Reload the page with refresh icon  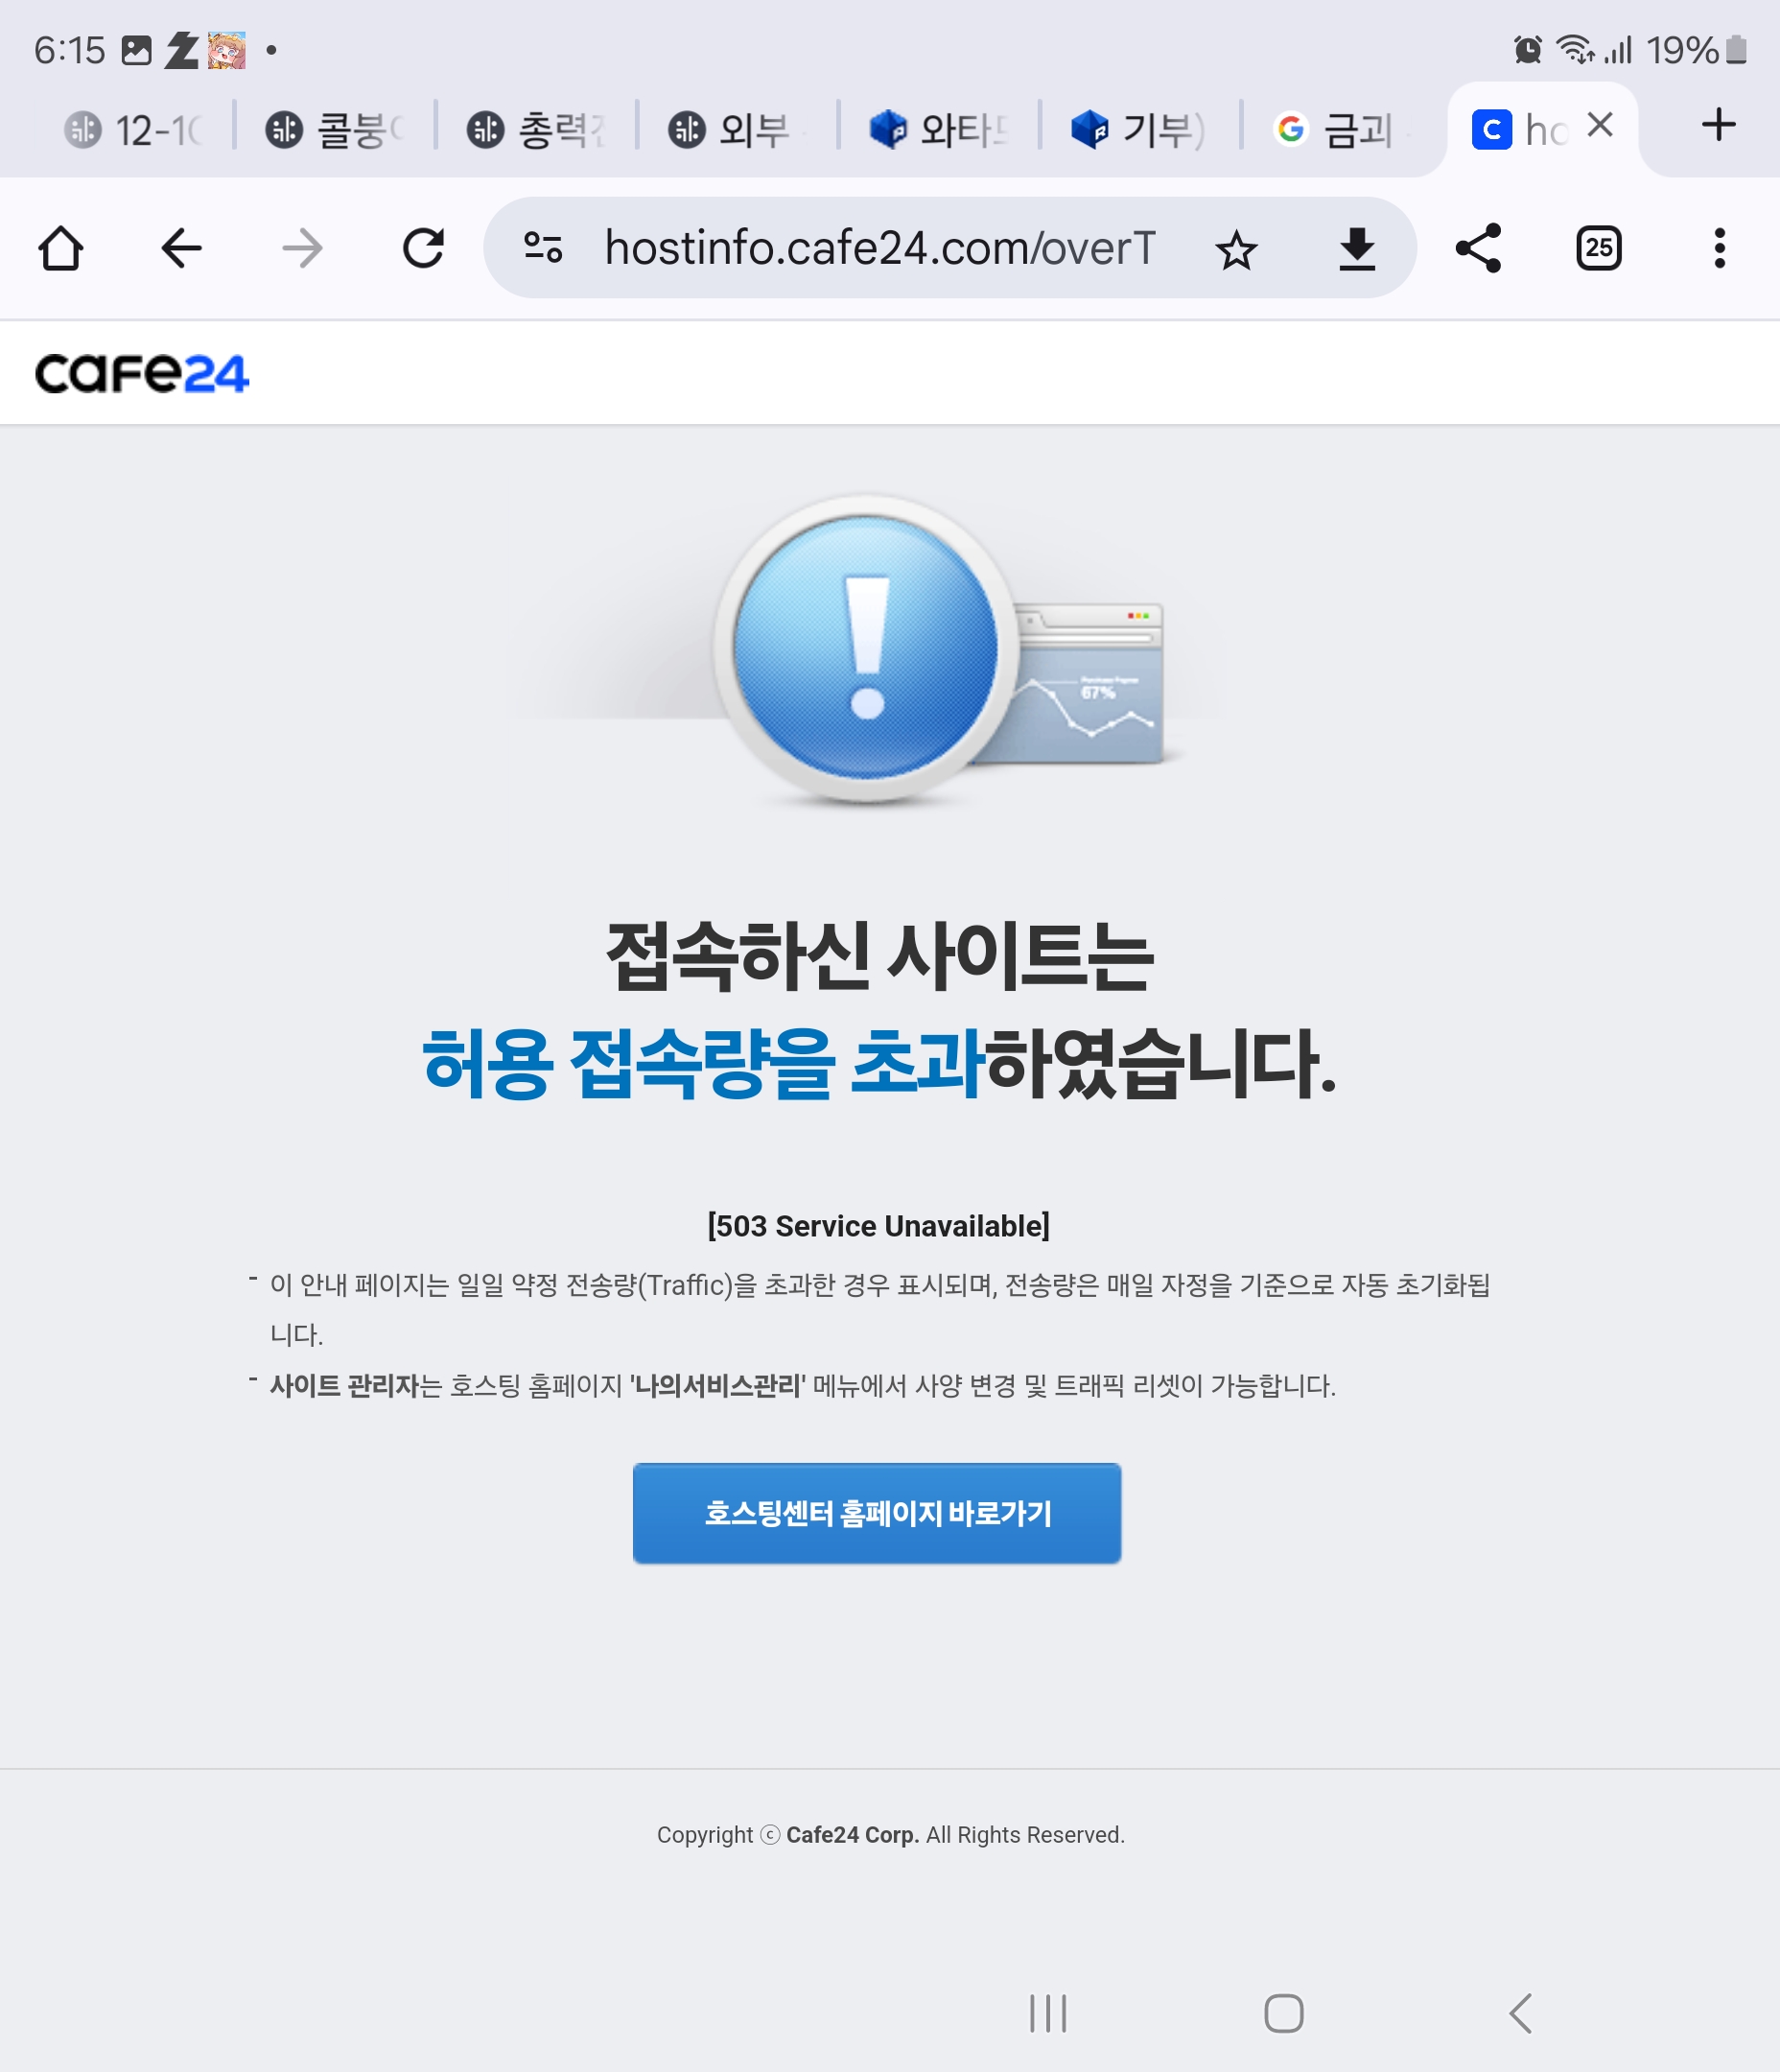coord(423,248)
